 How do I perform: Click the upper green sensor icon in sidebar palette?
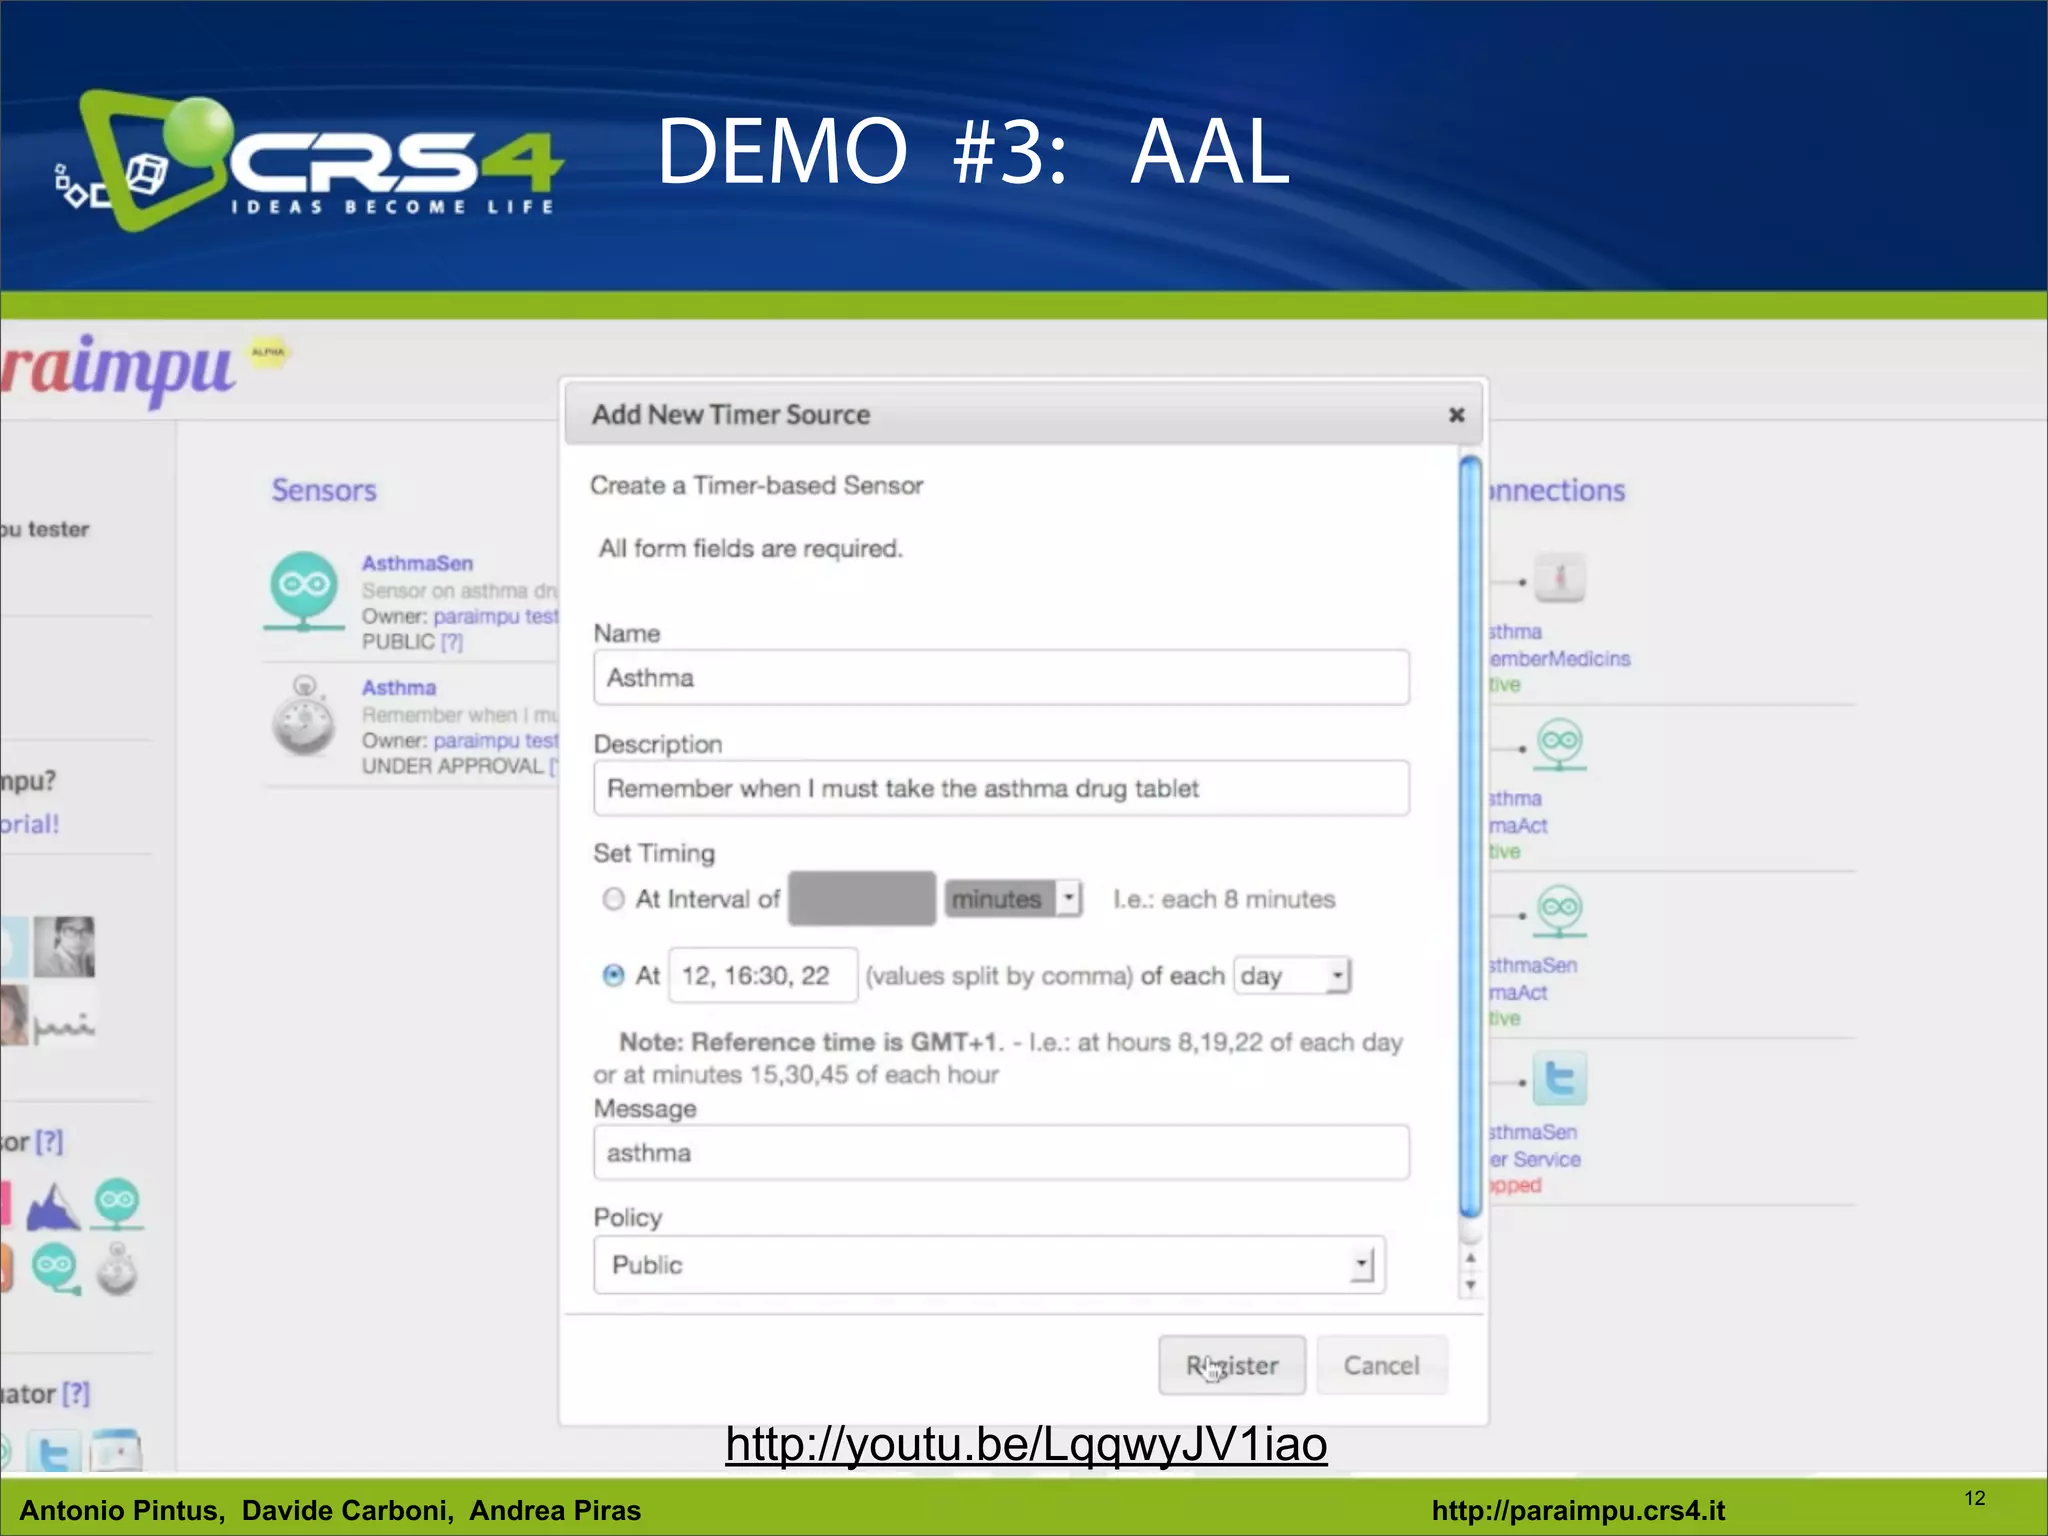[117, 1204]
